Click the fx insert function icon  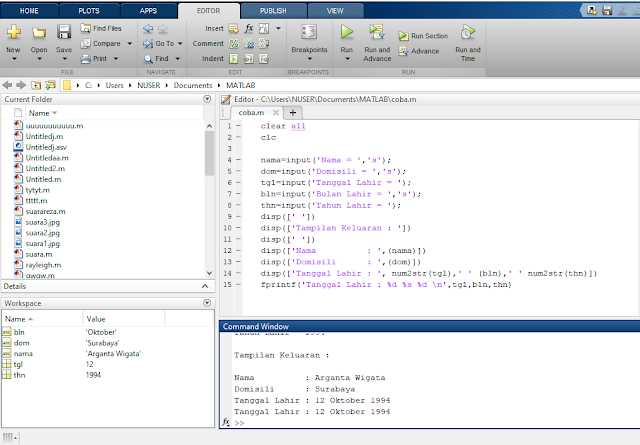(x=249, y=28)
